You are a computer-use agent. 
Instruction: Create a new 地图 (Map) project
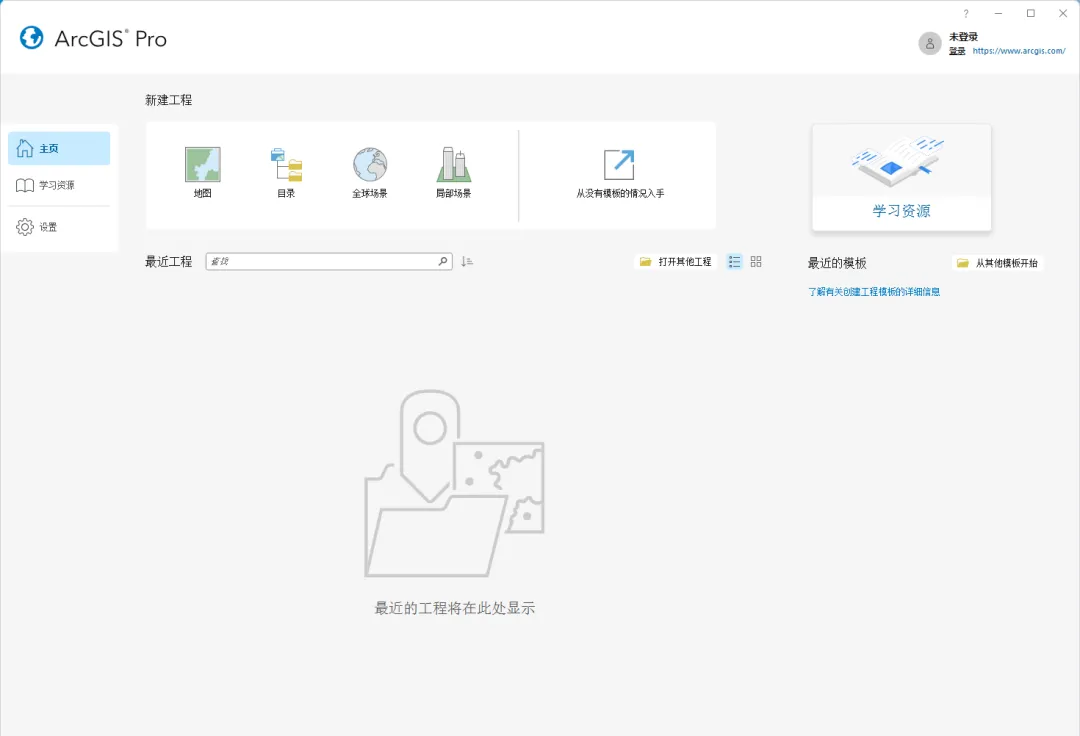(x=202, y=173)
